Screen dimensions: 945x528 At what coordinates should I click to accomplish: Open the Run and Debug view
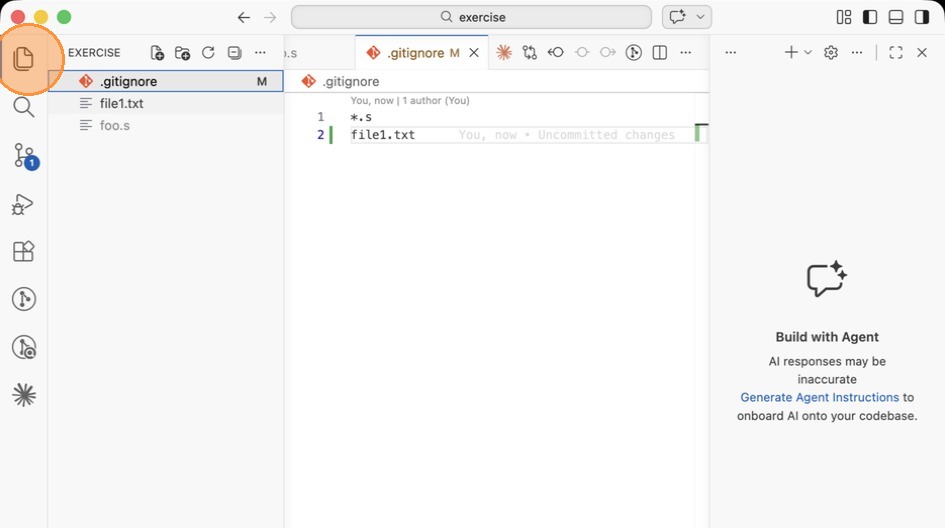coord(23,204)
